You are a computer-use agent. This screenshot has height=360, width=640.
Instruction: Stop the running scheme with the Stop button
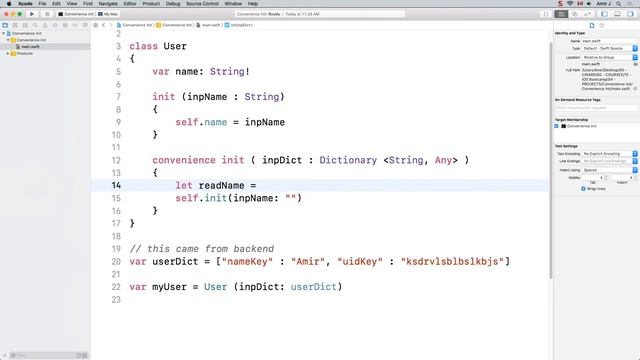pyautogui.click(x=47, y=14)
